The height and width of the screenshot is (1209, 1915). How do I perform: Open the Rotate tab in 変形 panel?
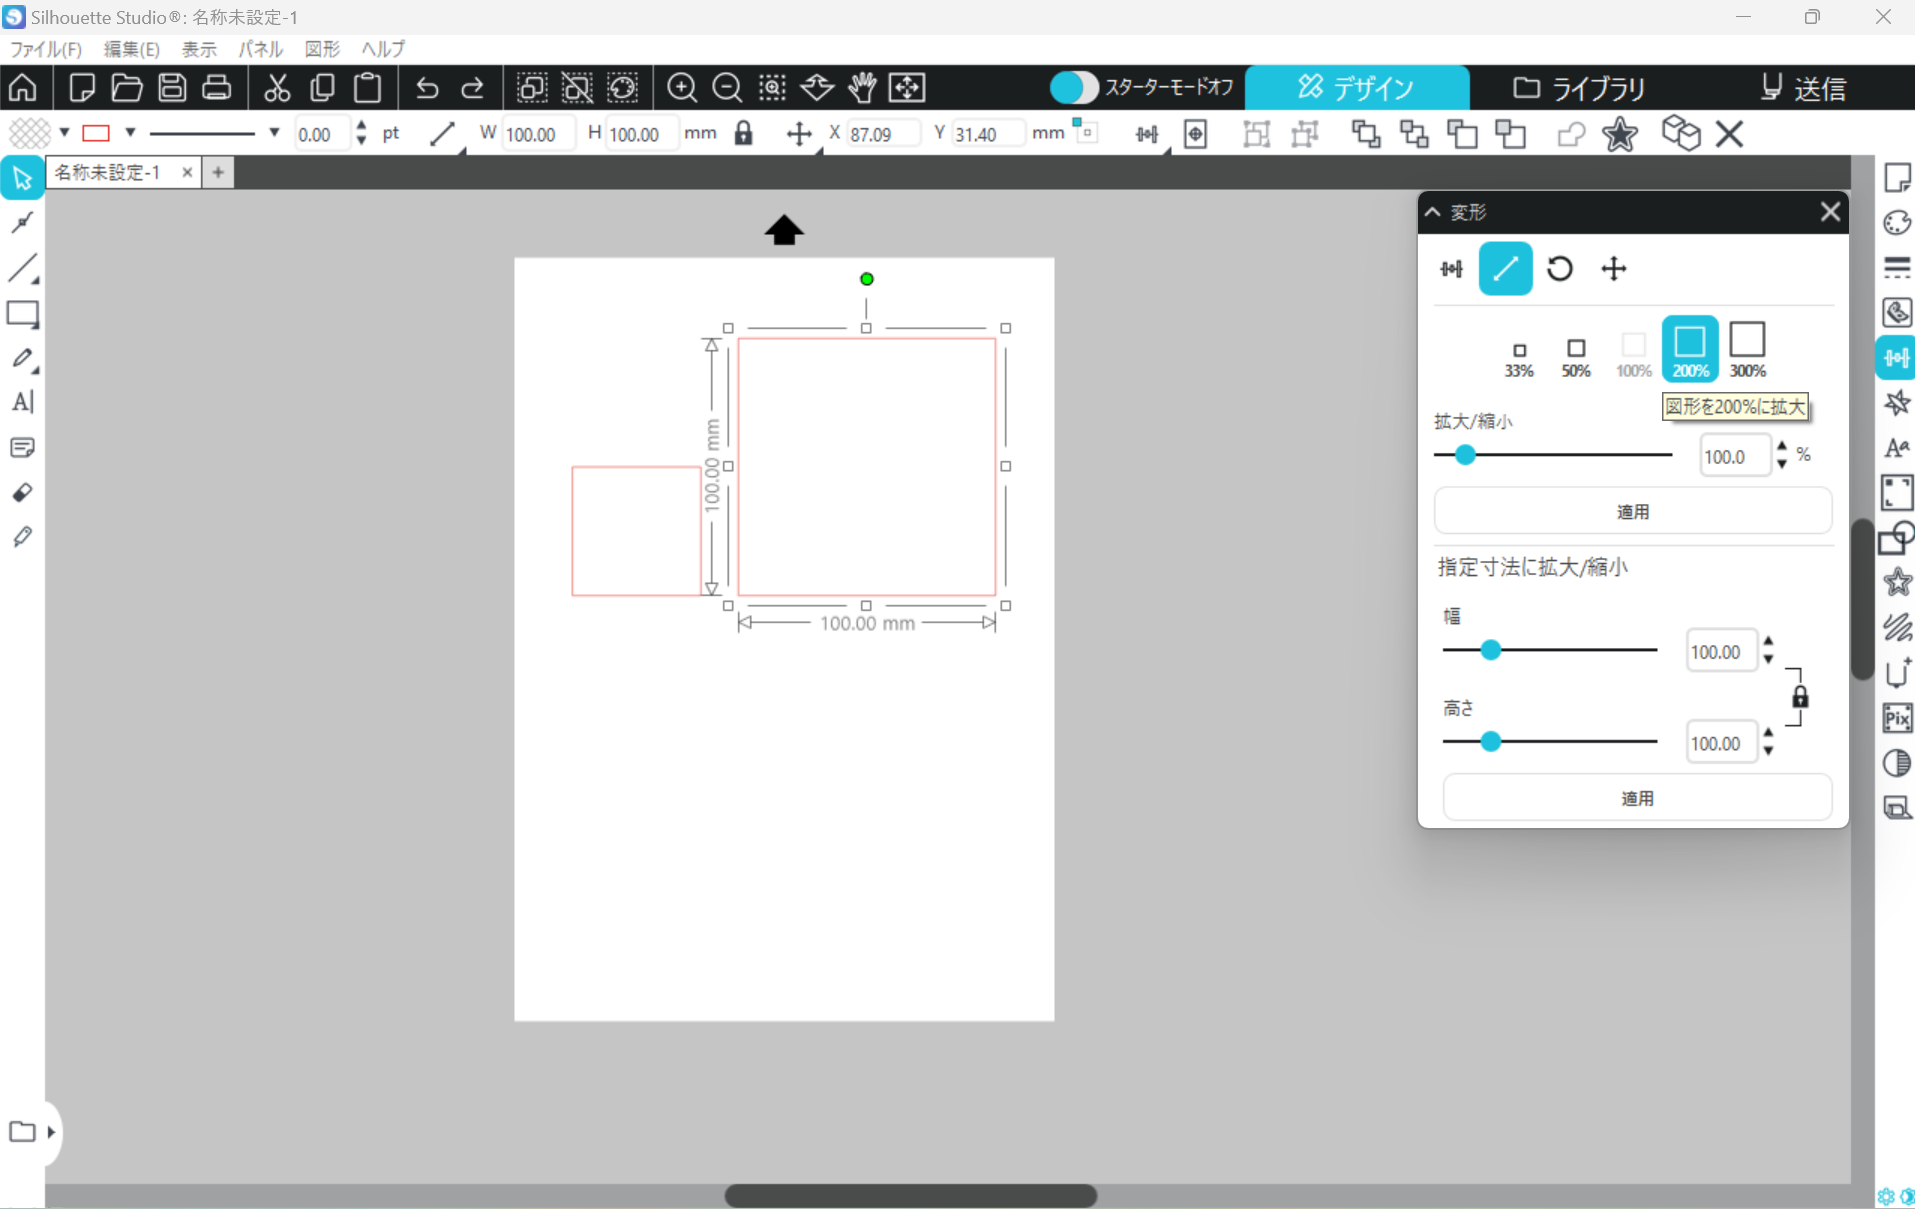(x=1560, y=268)
